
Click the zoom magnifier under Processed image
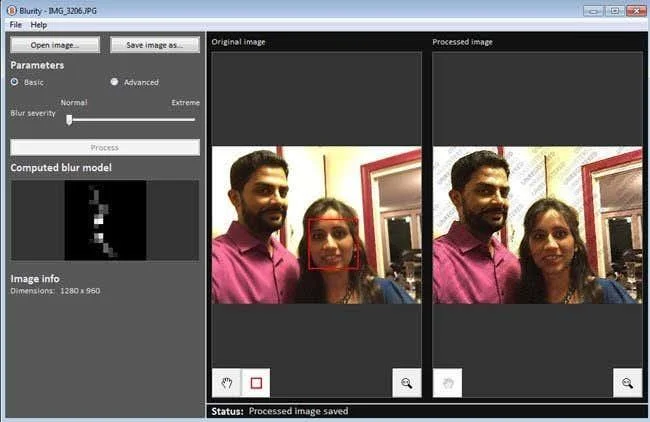click(x=628, y=383)
